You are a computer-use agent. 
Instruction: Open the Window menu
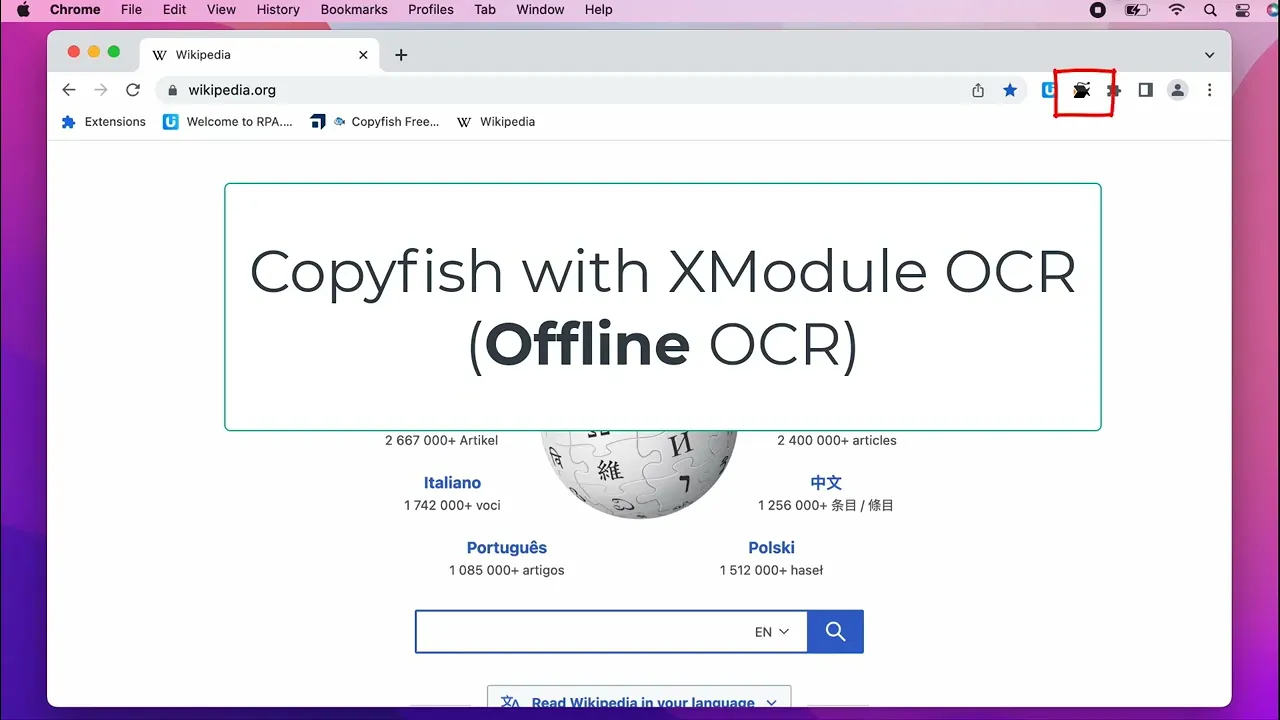point(540,10)
